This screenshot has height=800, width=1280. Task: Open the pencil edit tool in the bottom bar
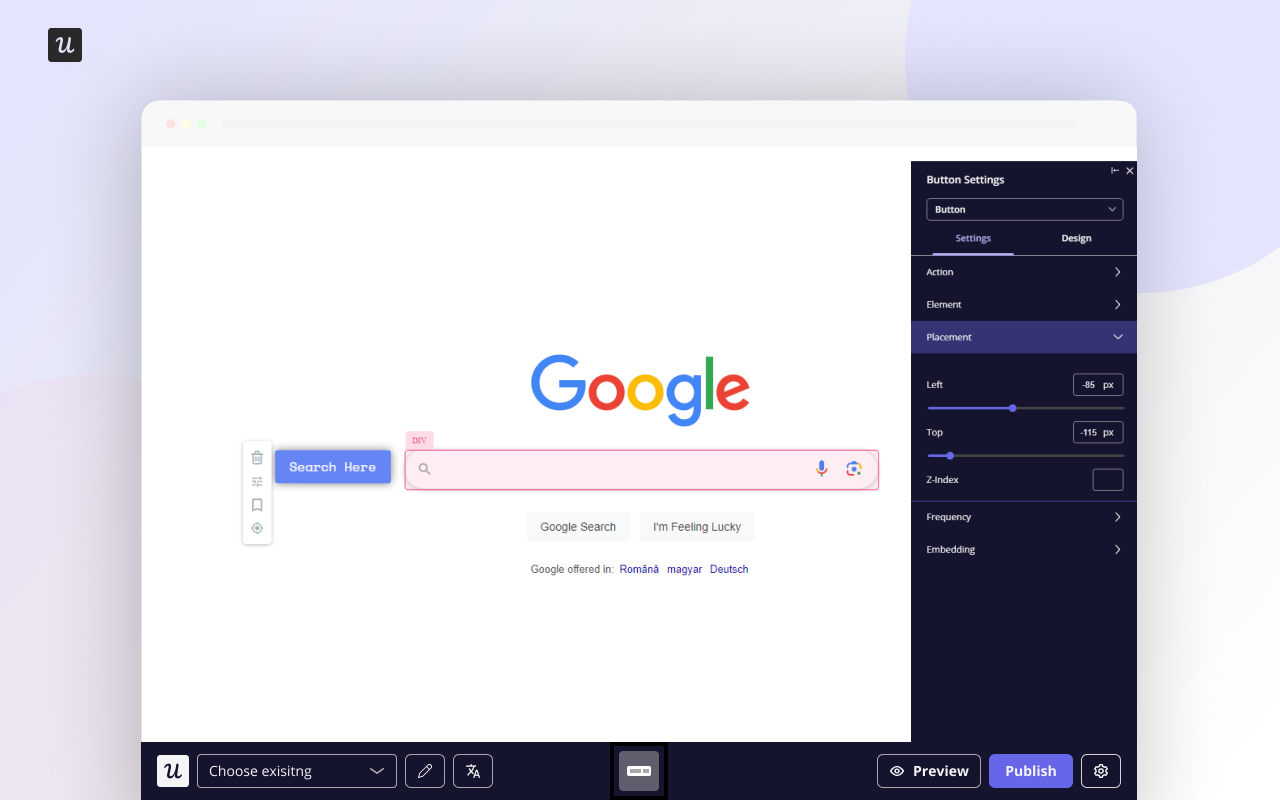[x=424, y=770]
